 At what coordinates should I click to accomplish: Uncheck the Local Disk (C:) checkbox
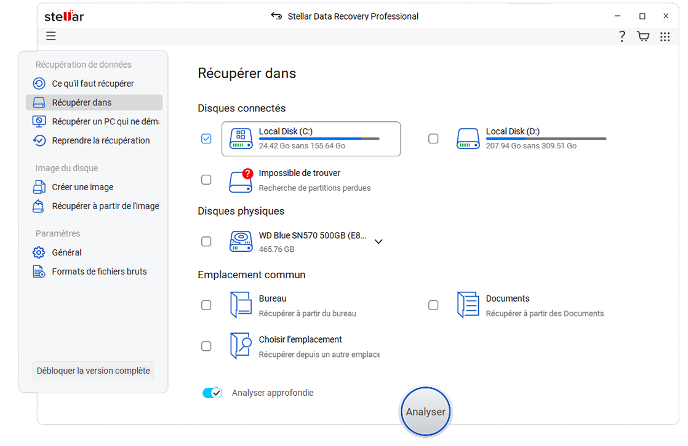click(206, 139)
